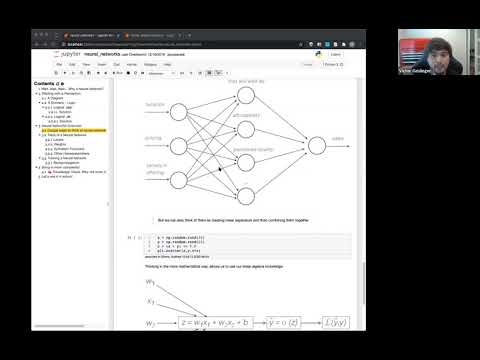Go to 3.2.2 Weights

[x=56, y=145]
